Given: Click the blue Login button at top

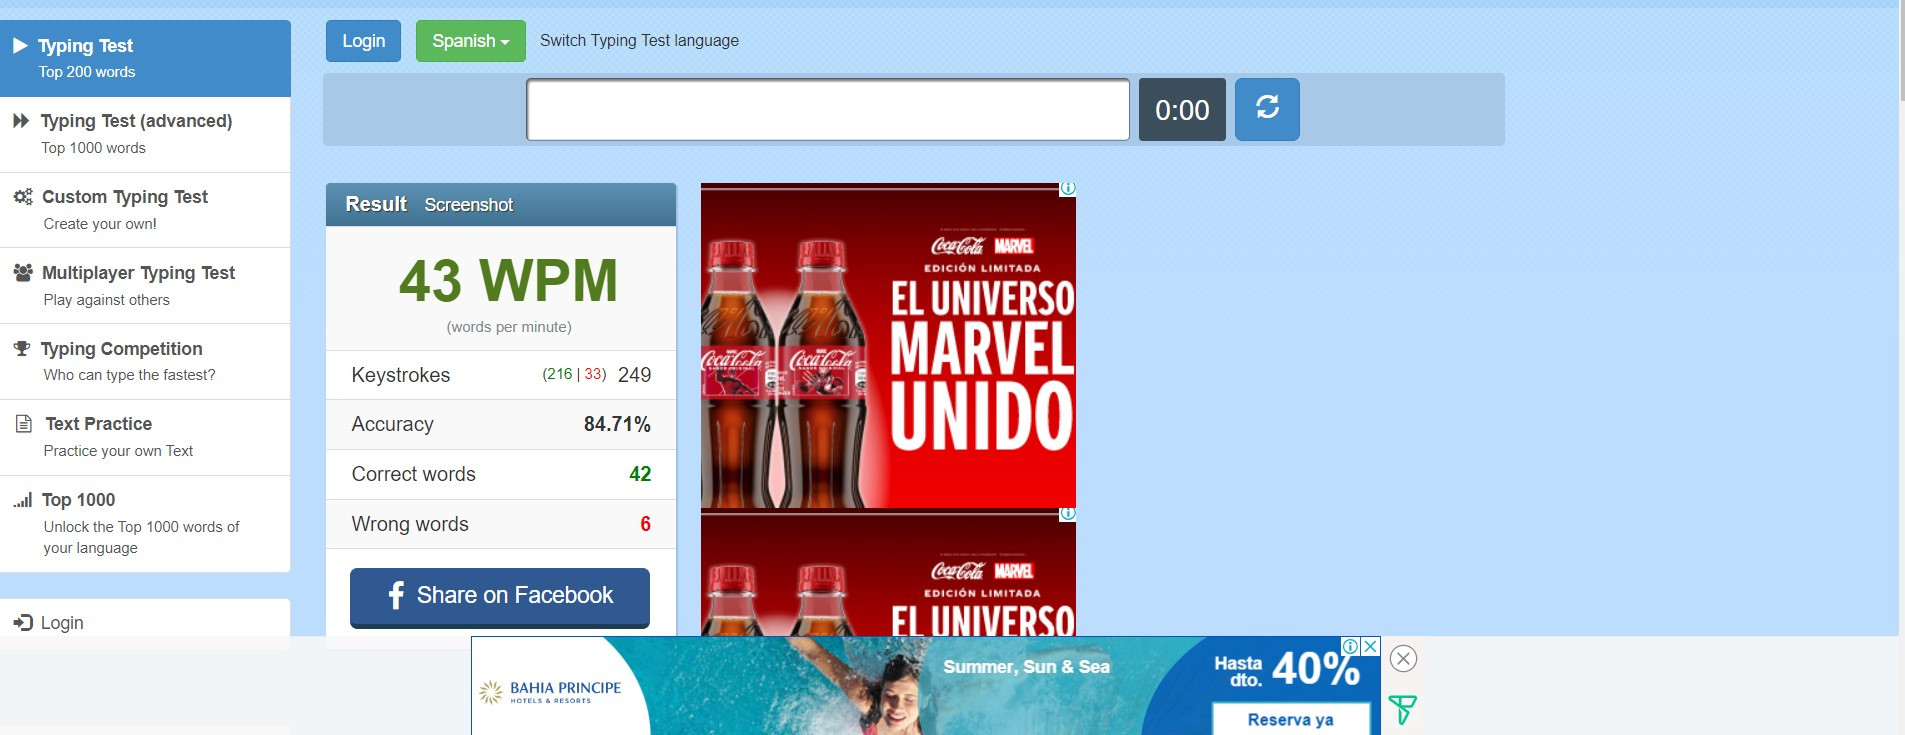Looking at the screenshot, I should tap(363, 41).
